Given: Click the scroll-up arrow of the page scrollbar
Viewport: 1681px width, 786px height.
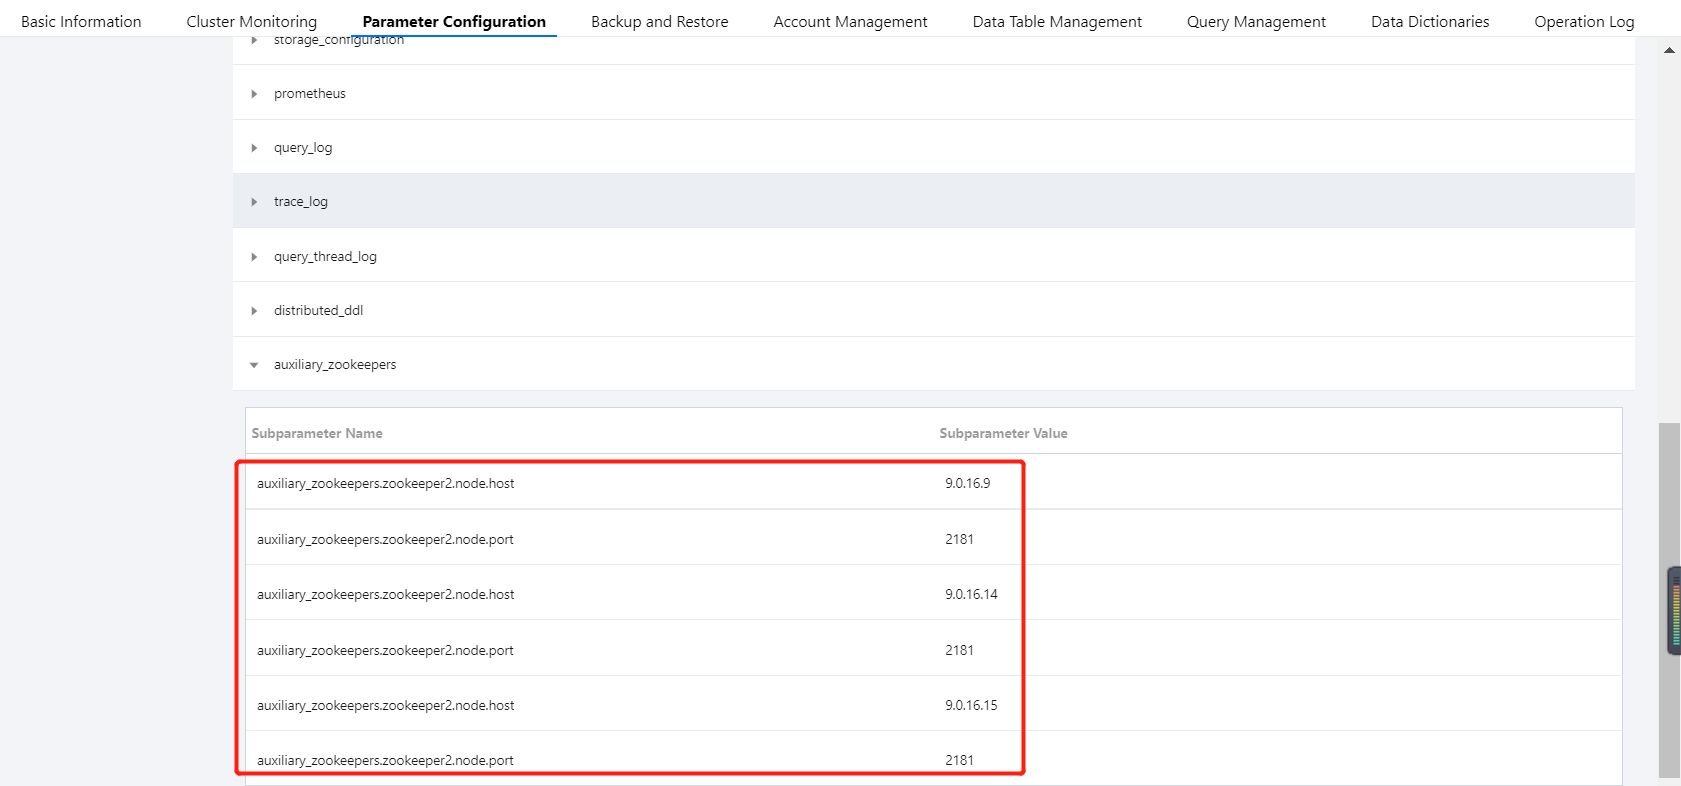Looking at the screenshot, I should click(x=1669, y=50).
